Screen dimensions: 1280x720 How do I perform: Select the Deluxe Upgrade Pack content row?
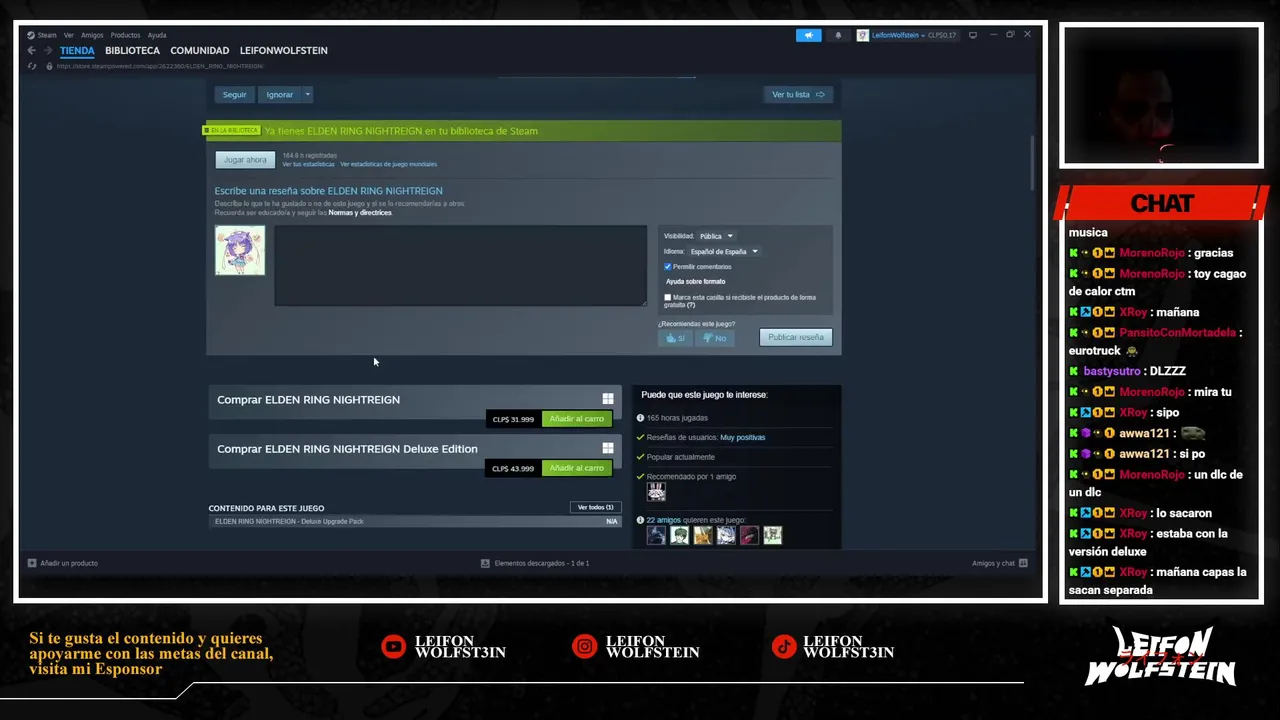coord(415,521)
